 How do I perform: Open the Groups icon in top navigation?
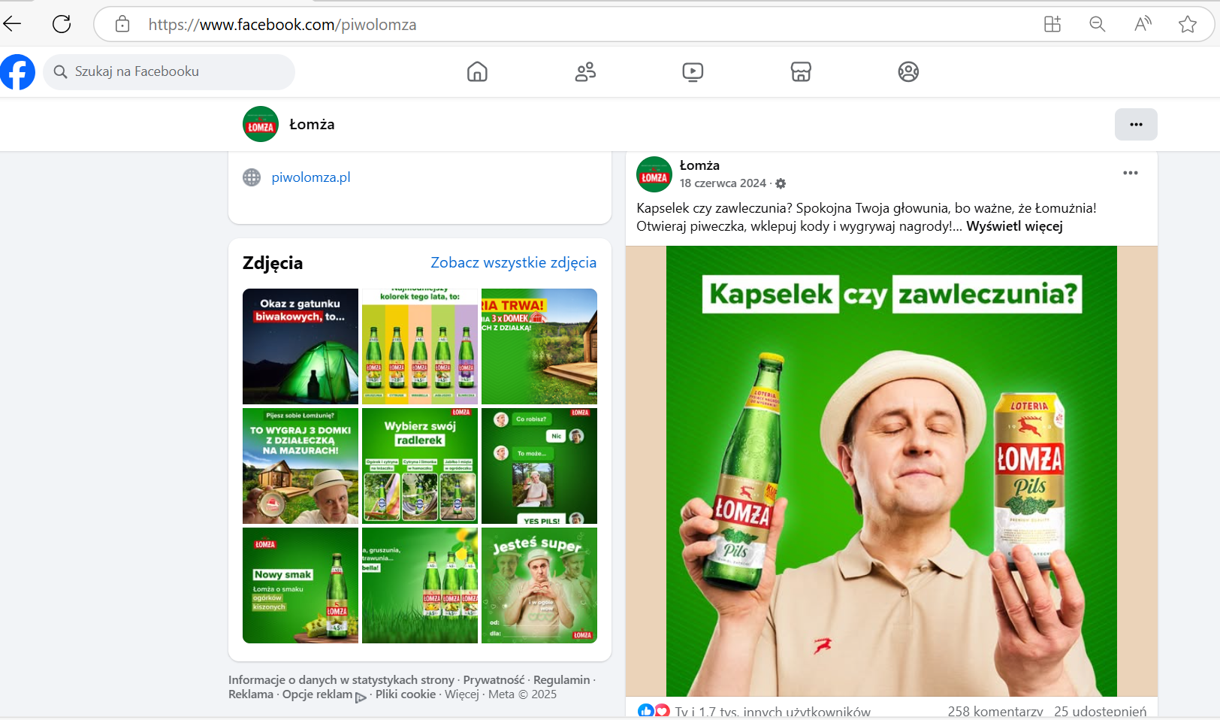tap(908, 72)
